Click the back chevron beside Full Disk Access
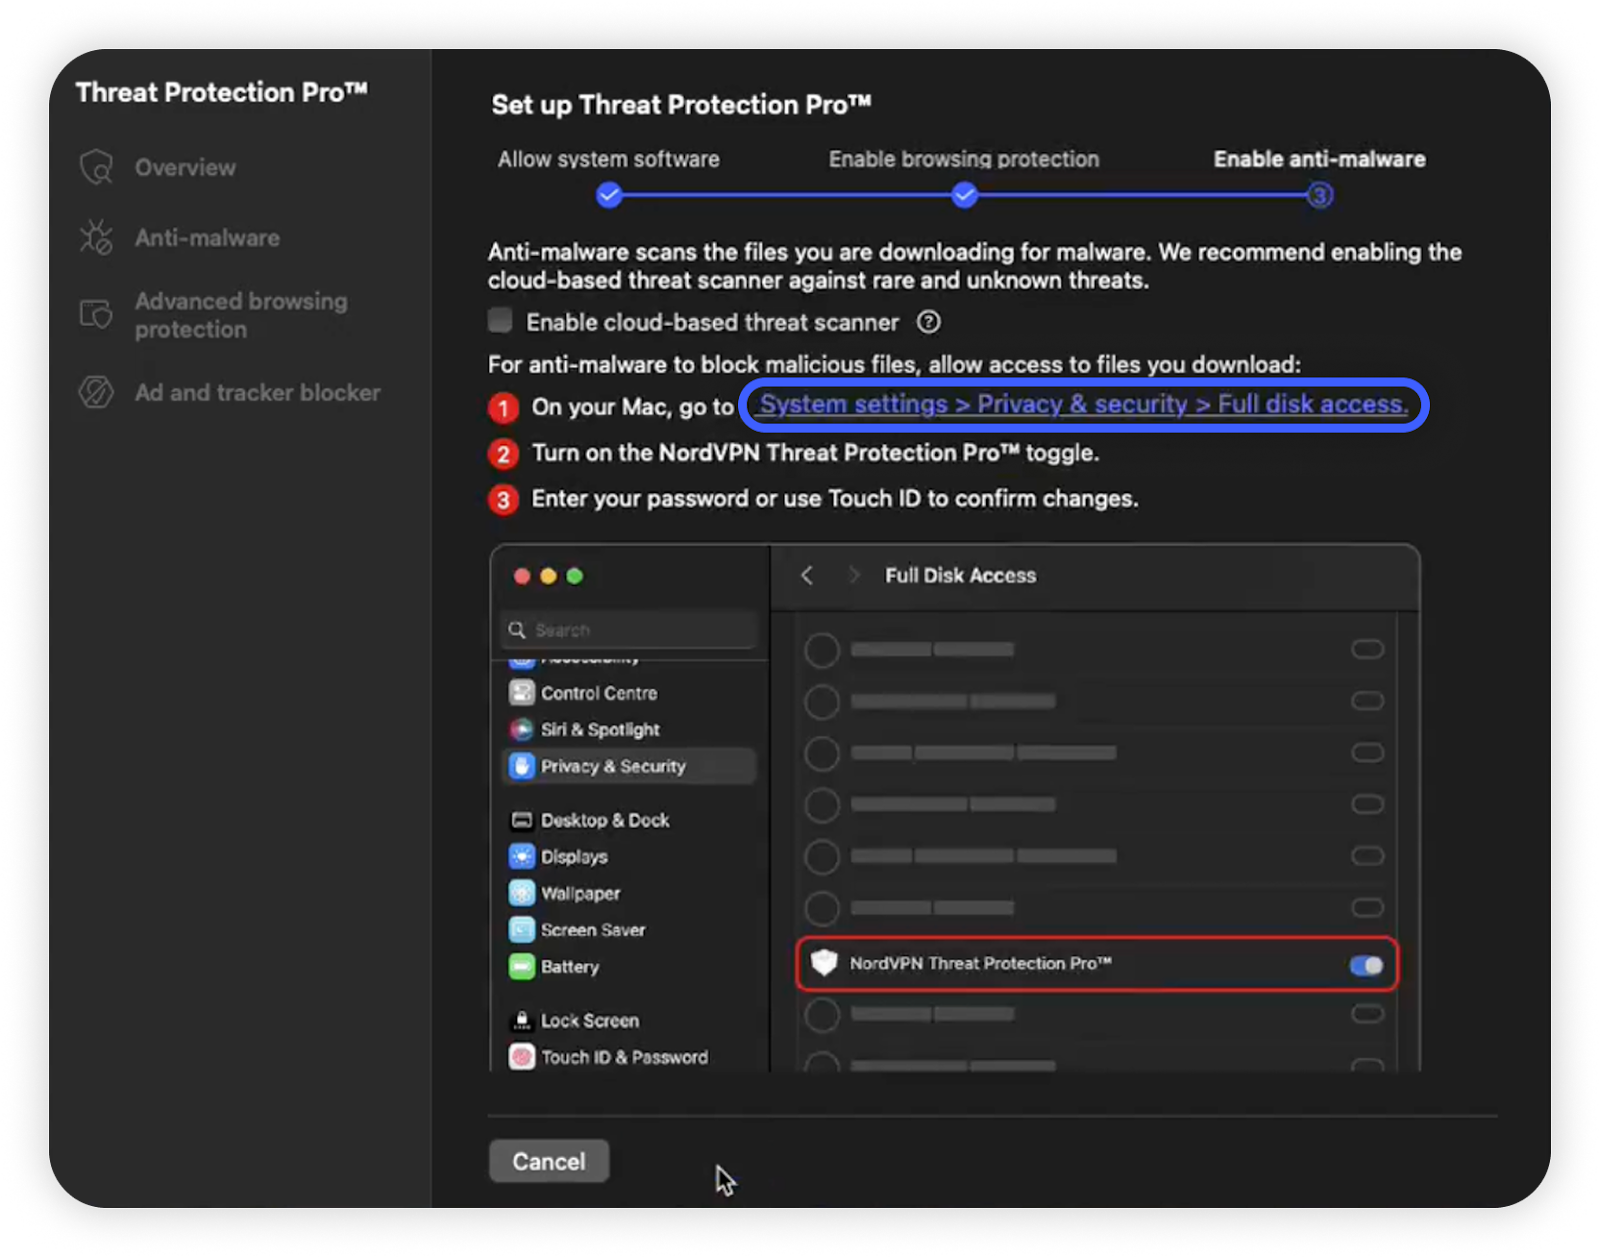The height and width of the screenshot is (1257, 1600). 807,575
